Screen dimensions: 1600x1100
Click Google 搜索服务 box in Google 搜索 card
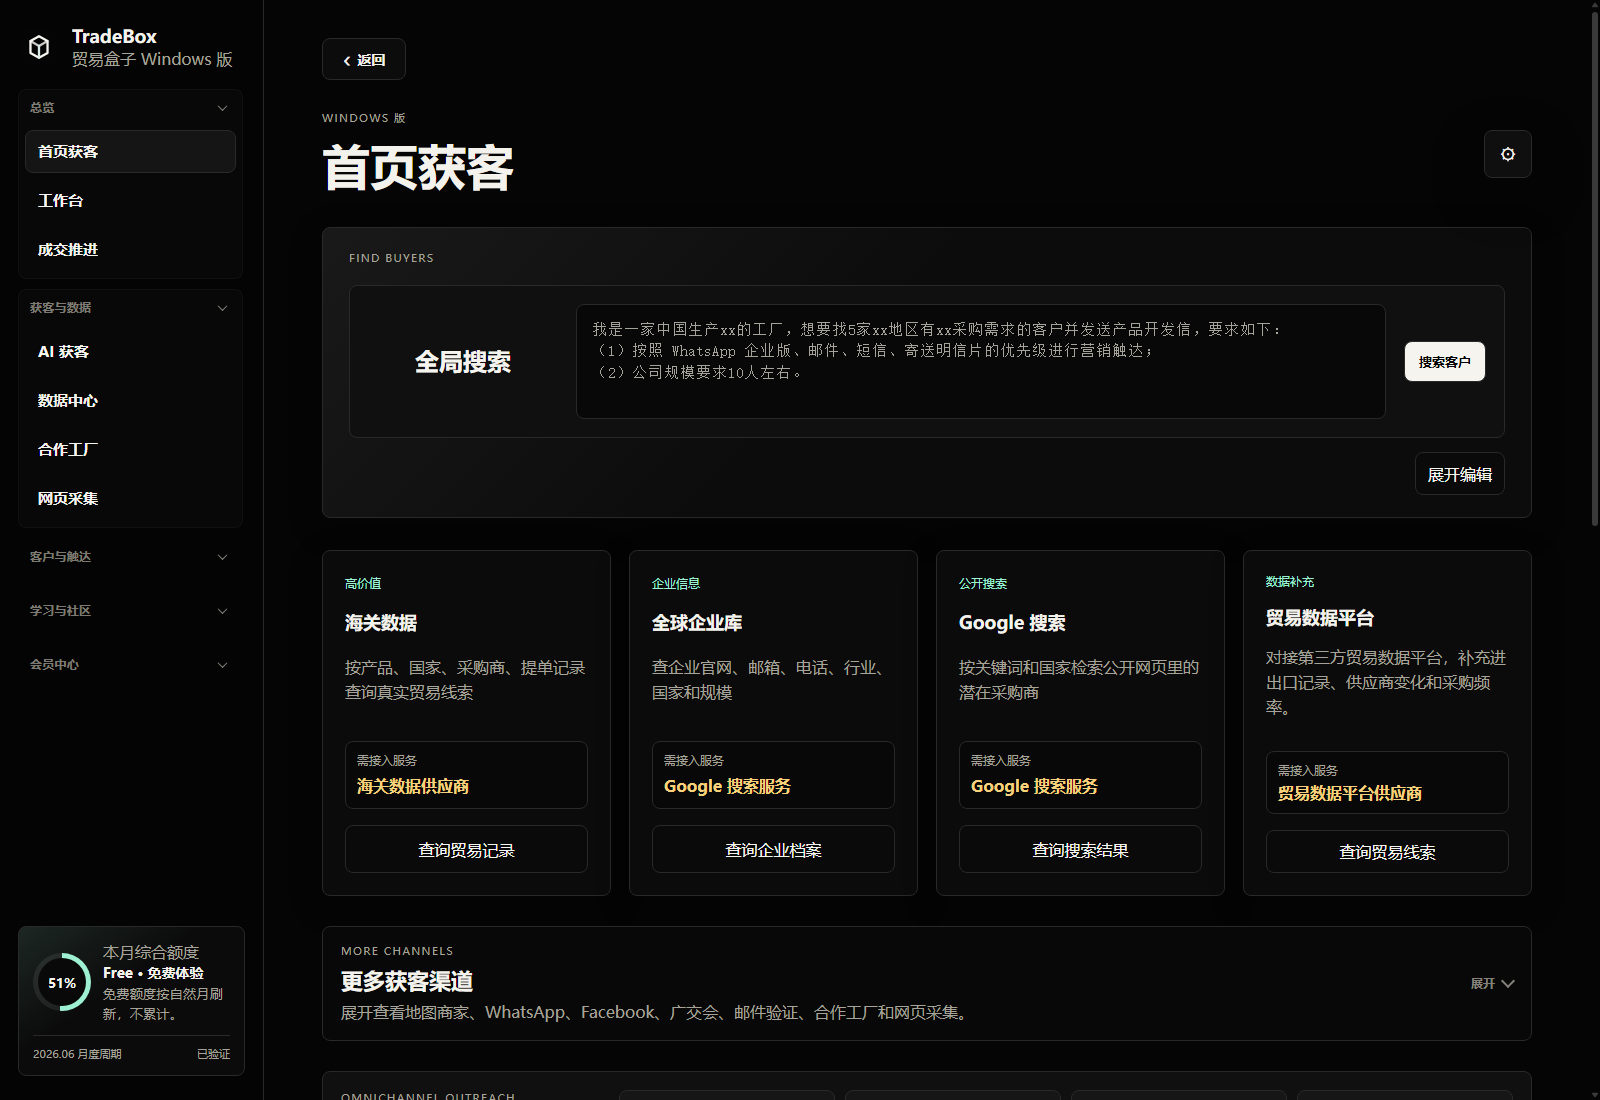click(1080, 775)
